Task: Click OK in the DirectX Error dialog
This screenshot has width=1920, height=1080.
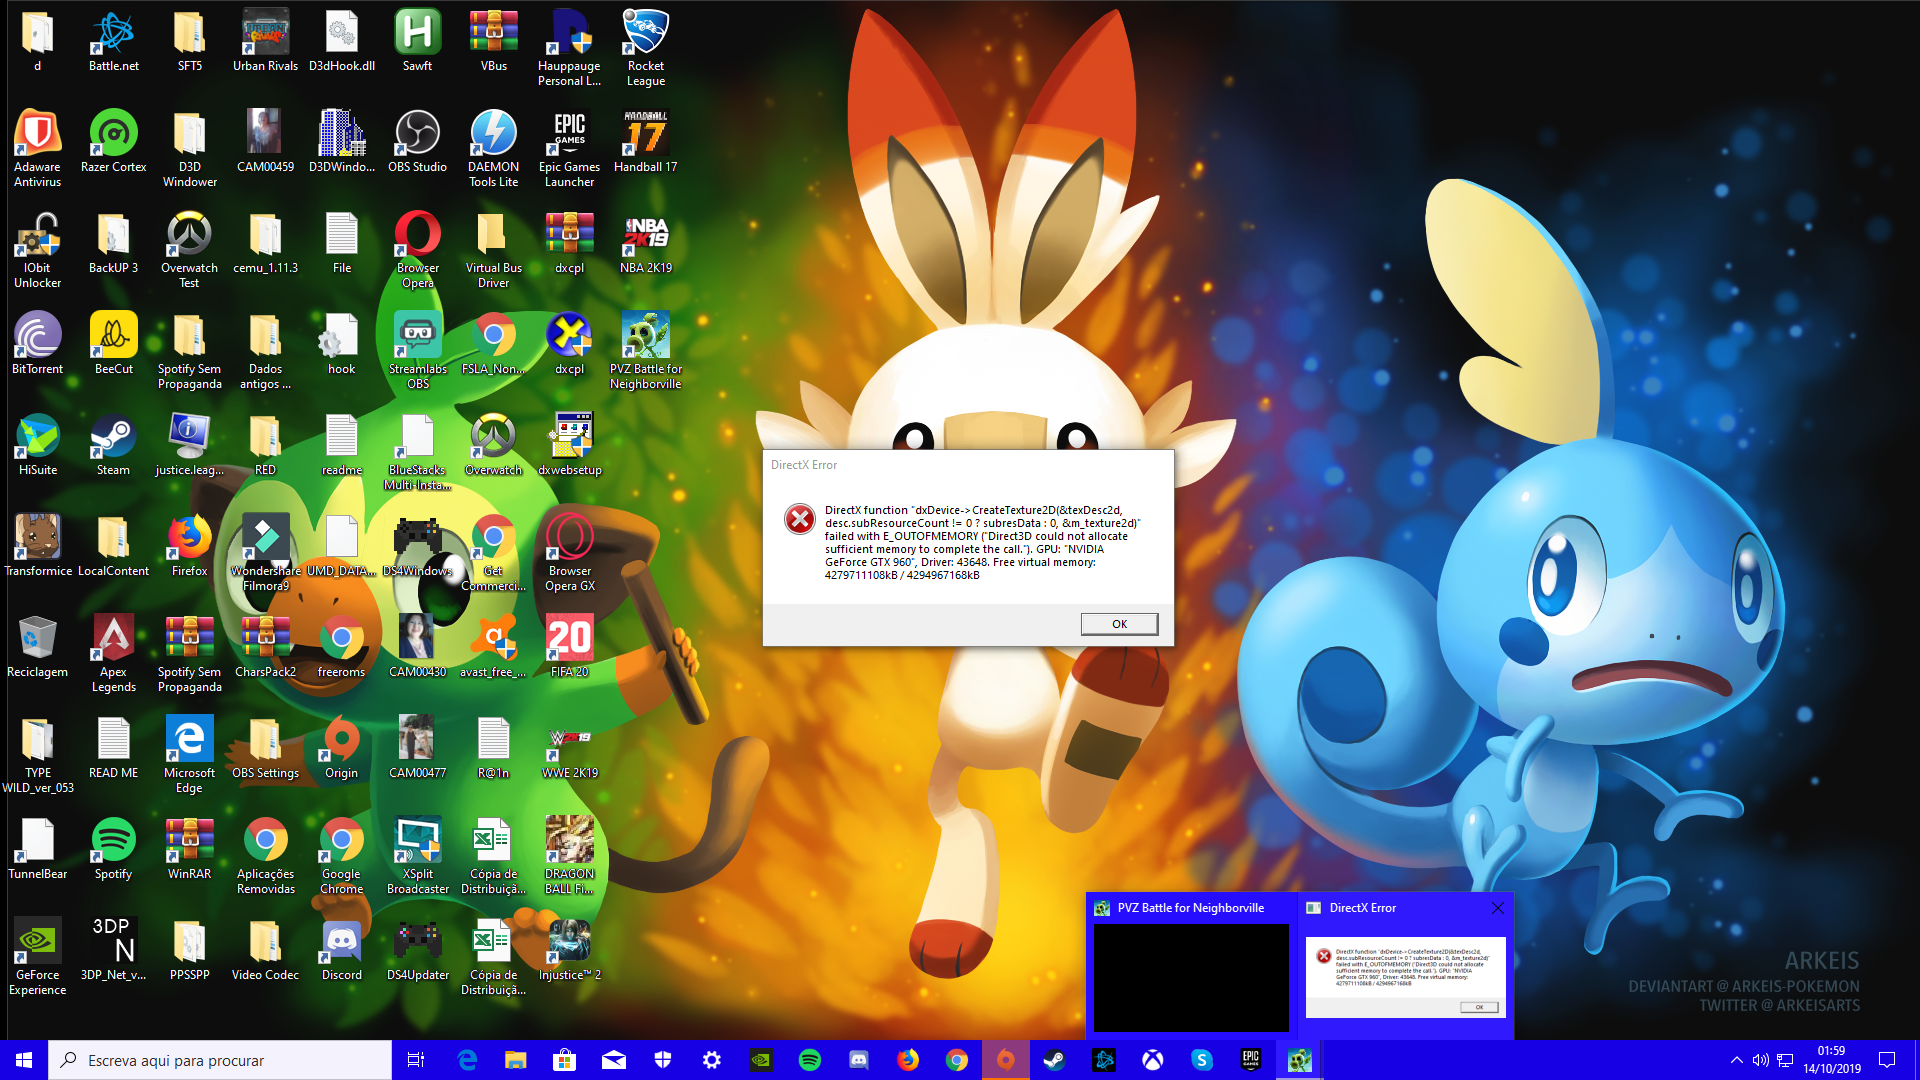Action: [x=1119, y=624]
